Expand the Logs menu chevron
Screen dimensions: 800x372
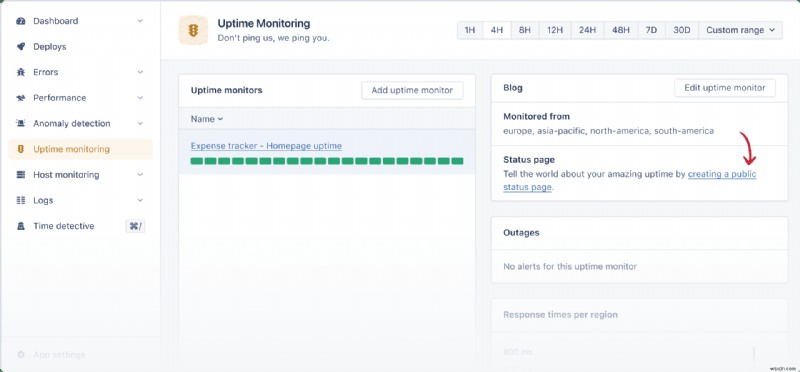(x=140, y=200)
